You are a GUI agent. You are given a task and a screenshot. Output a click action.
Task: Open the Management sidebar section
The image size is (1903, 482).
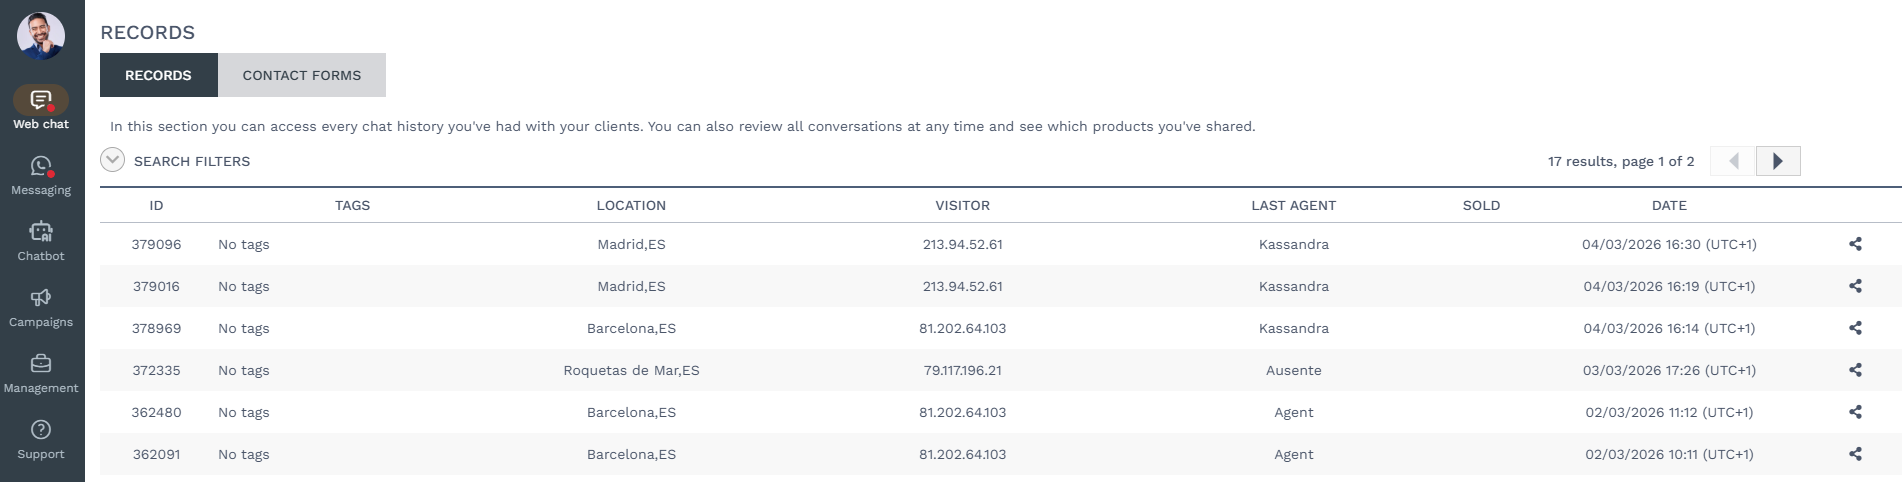tap(41, 373)
